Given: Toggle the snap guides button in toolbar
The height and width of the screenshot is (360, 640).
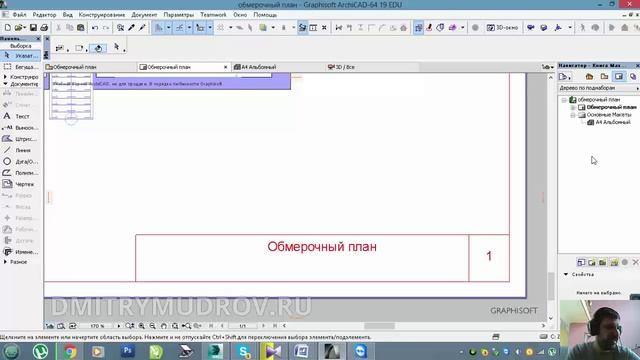Looking at the screenshot, I should coord(179,27).
